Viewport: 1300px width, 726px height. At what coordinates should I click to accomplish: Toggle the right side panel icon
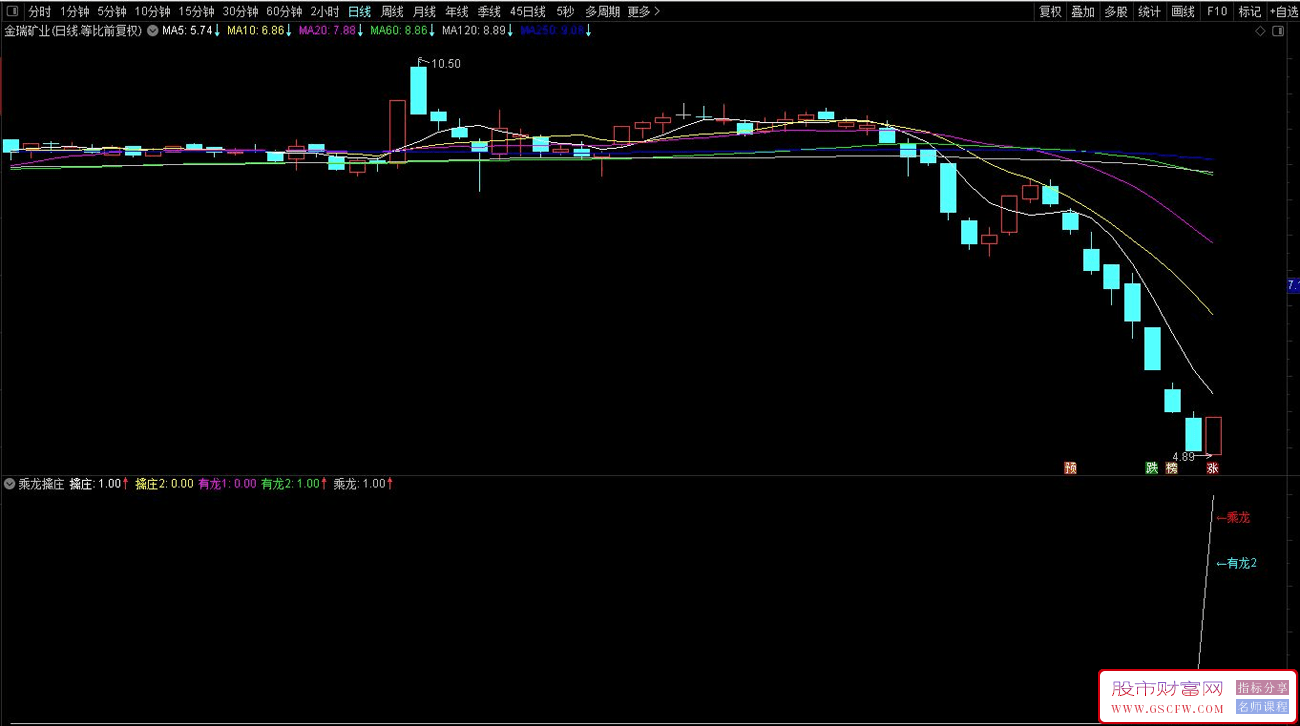[x=1279, y=32]
